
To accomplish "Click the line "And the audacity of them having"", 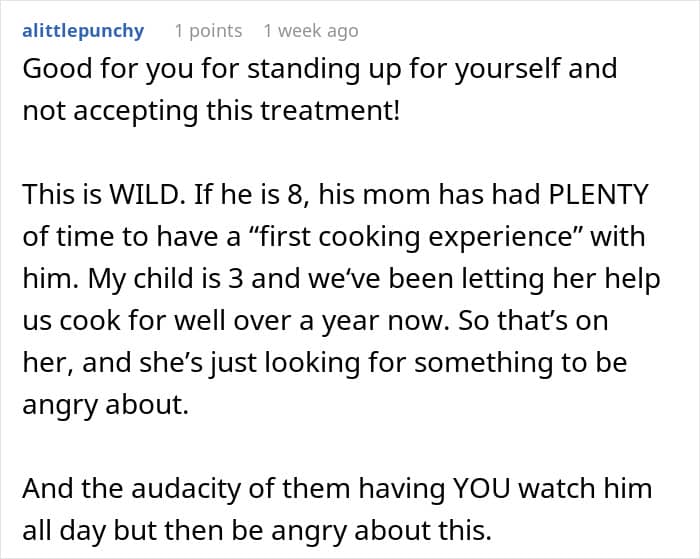I will [x=220, y=489].
